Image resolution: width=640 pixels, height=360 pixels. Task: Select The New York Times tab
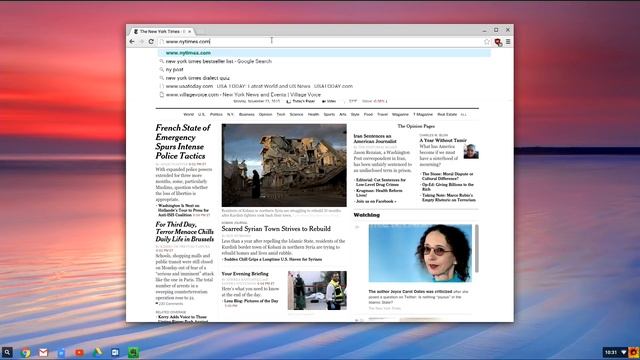[x=162, y=31]
